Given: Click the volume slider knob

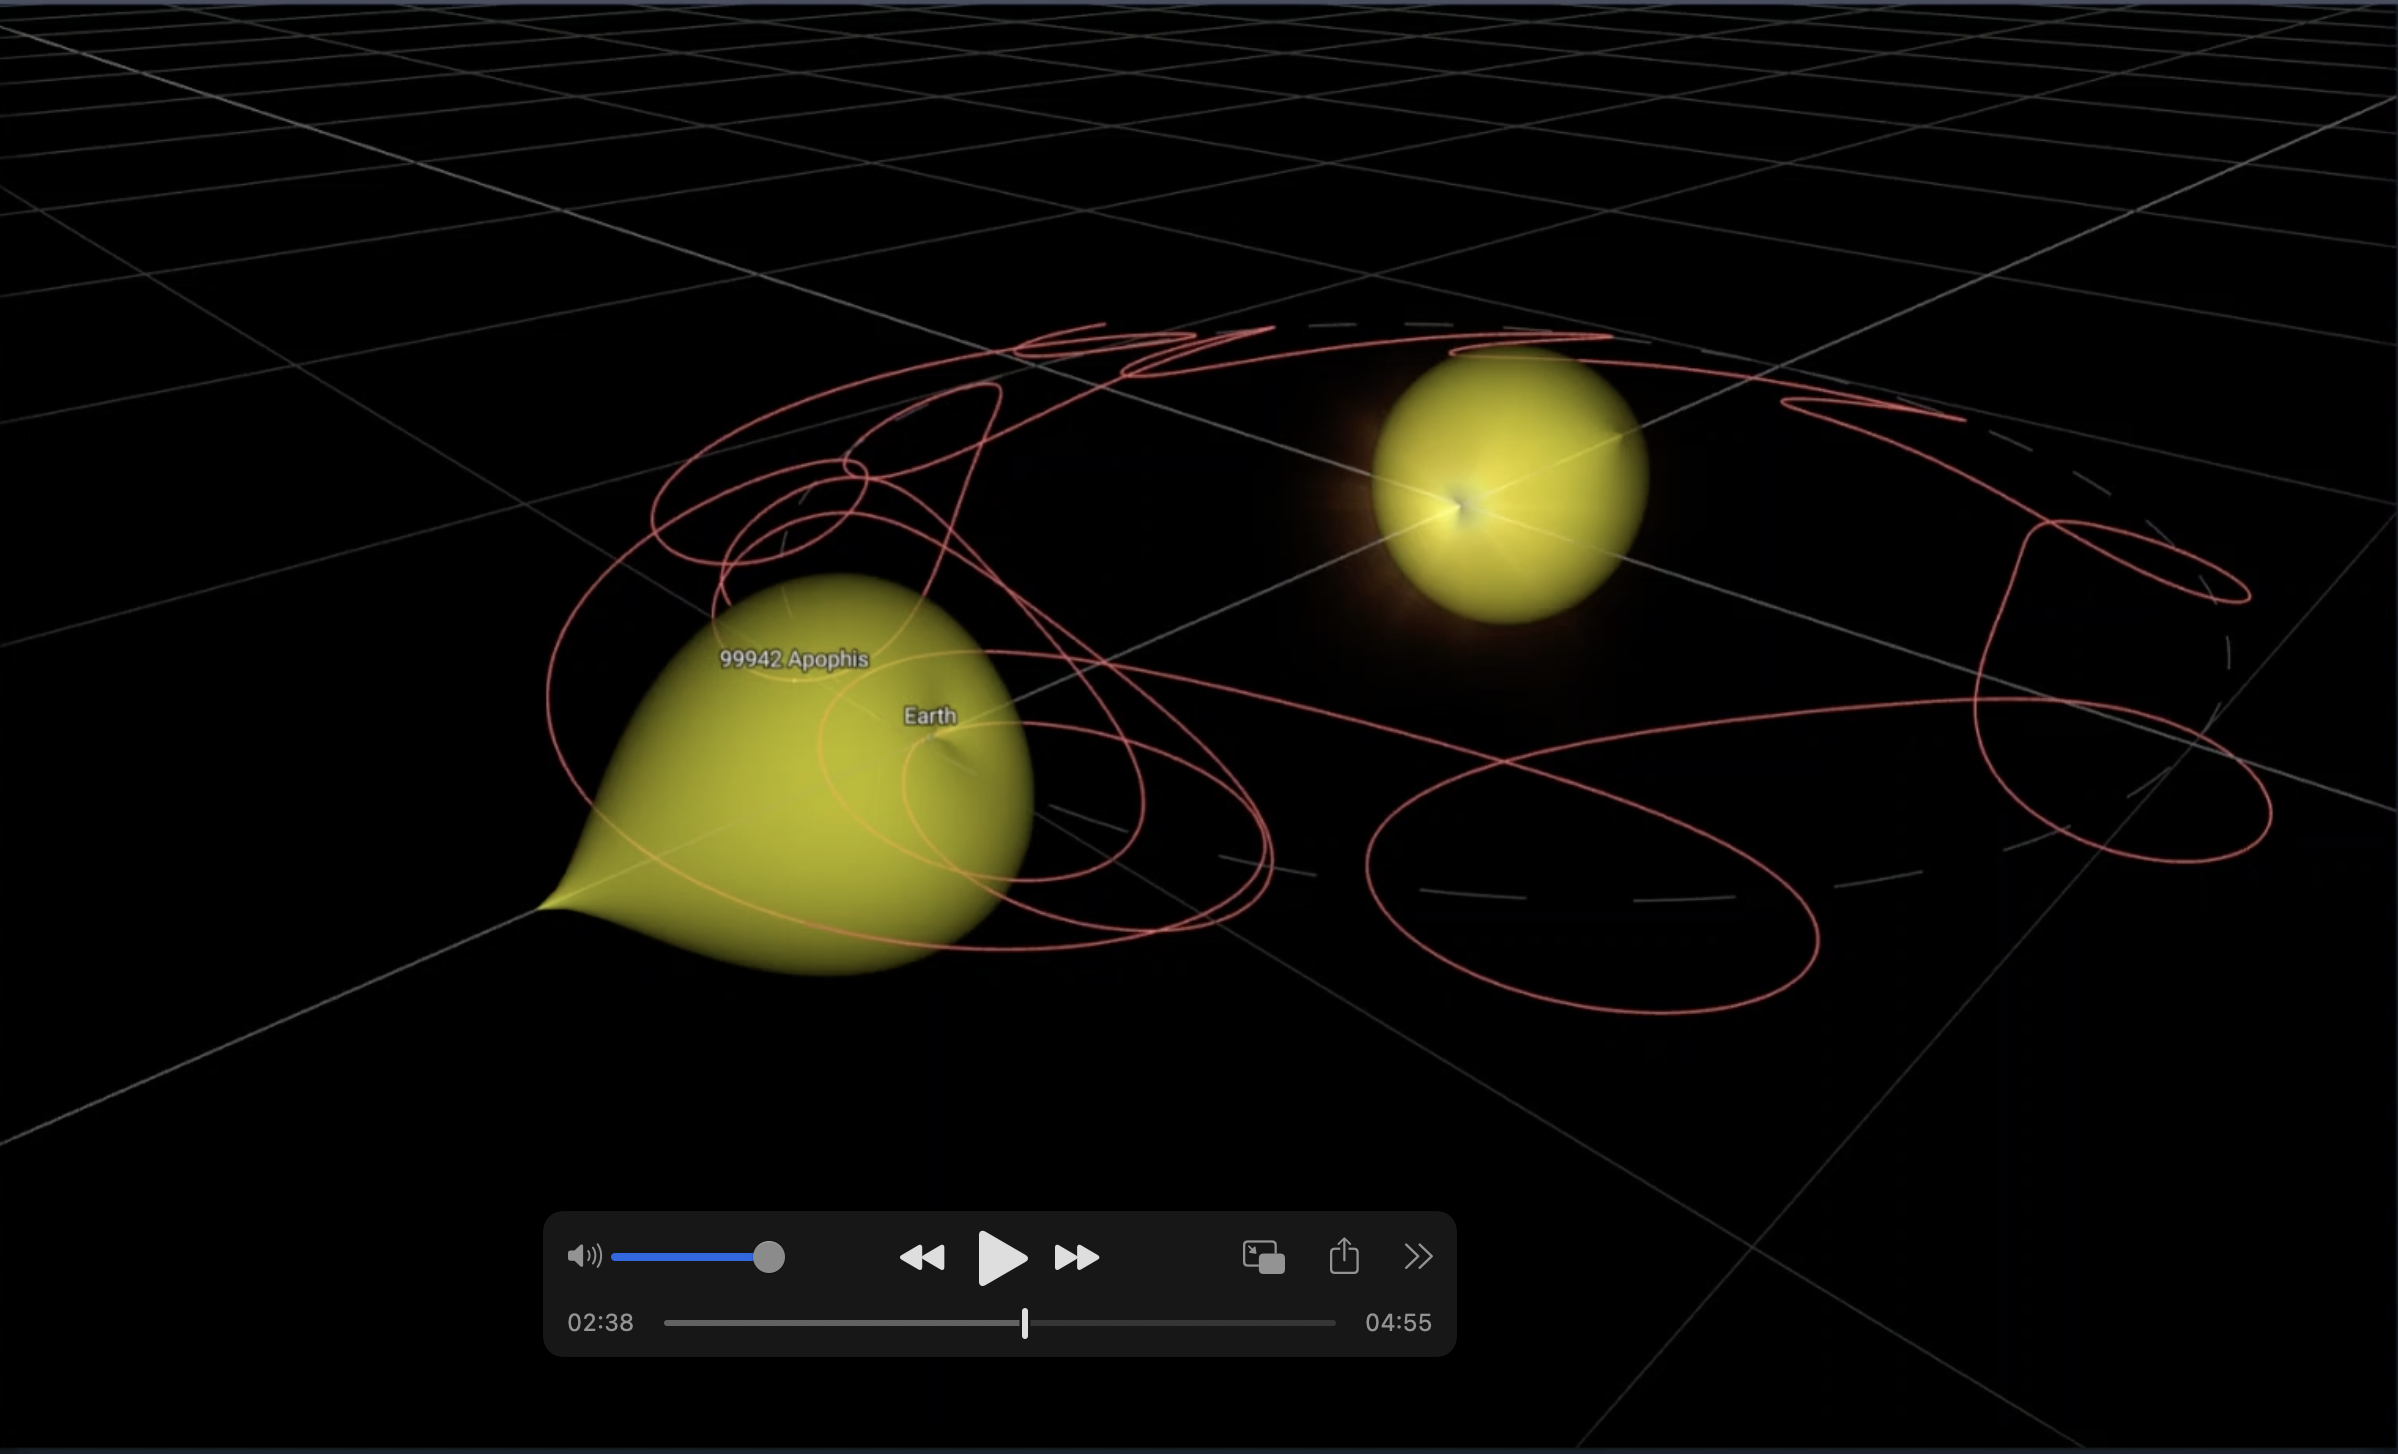Looking at the screenshot, I should coord(768,1257).
